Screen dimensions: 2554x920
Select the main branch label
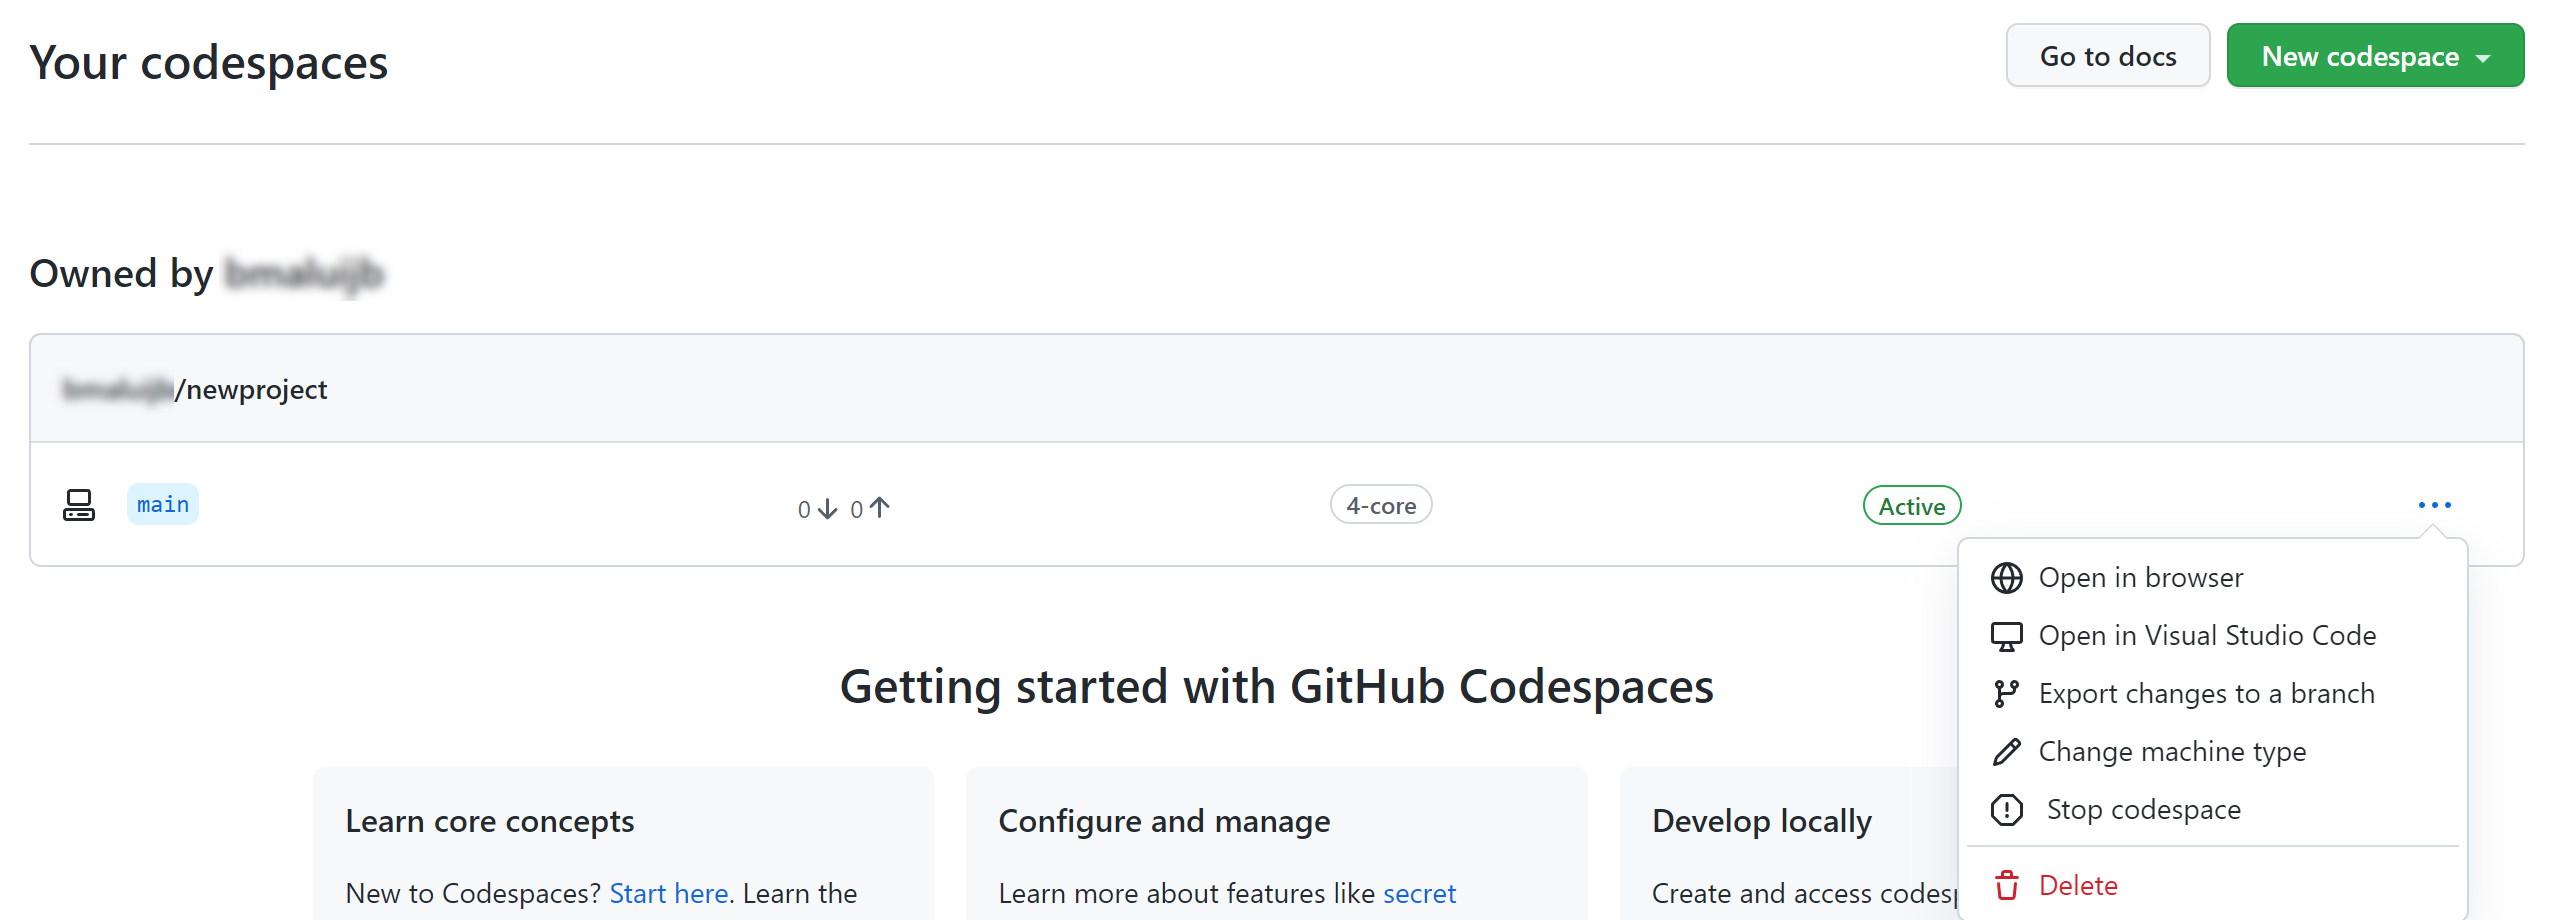[x=163, y=504]
